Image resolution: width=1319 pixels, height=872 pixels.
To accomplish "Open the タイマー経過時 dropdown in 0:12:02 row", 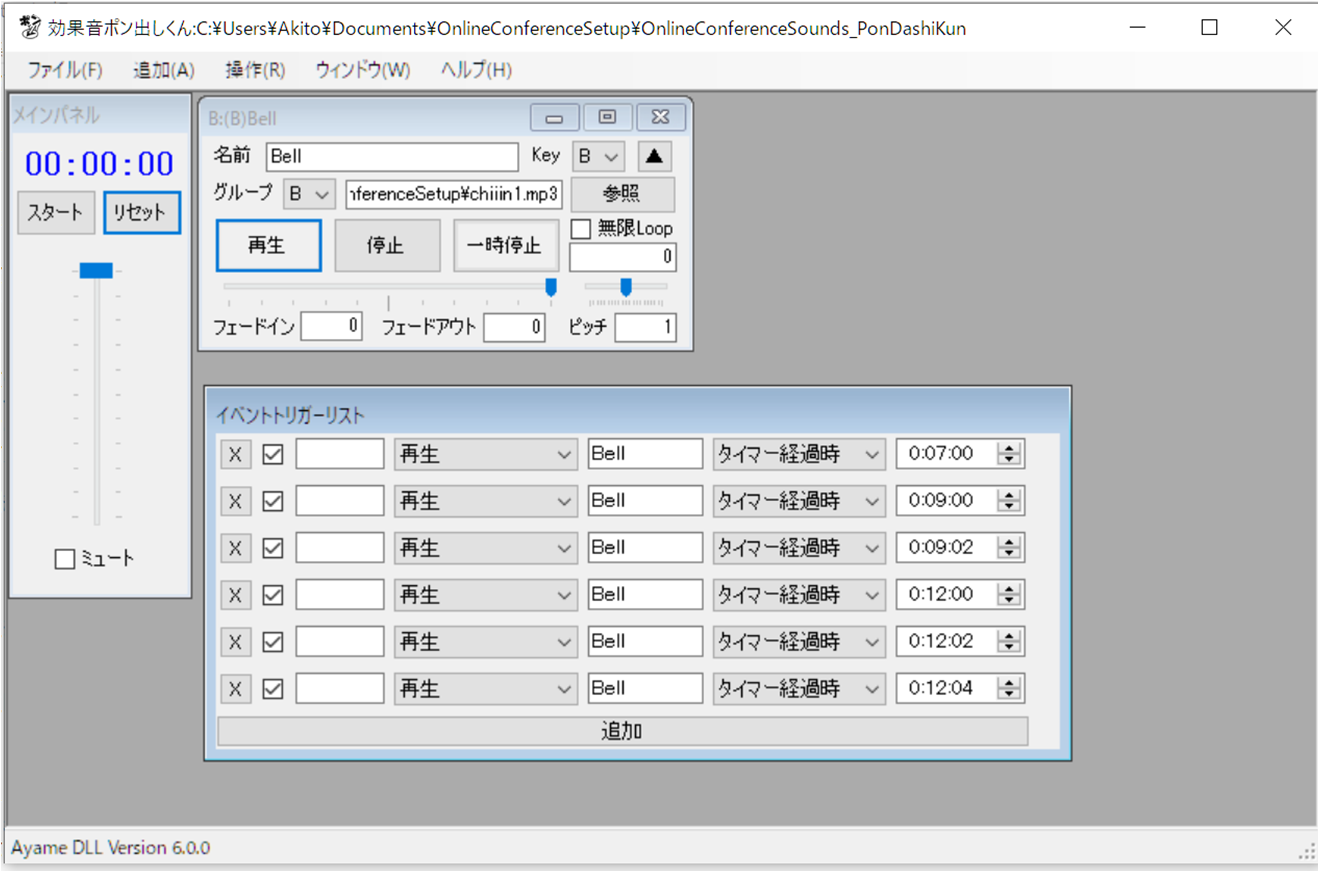I will 799,642.
